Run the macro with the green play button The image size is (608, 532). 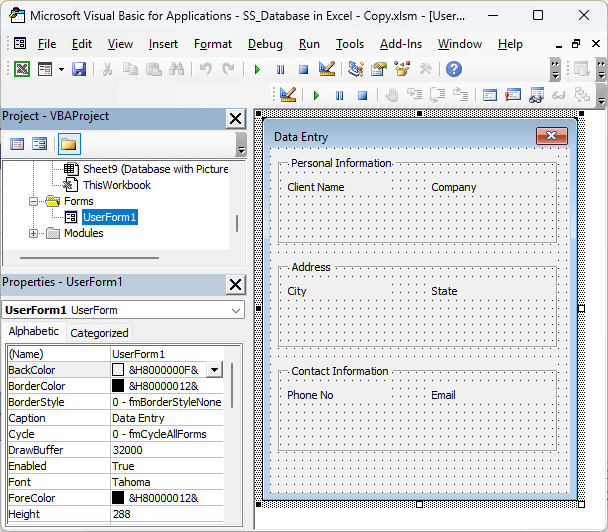click(257, 69)
